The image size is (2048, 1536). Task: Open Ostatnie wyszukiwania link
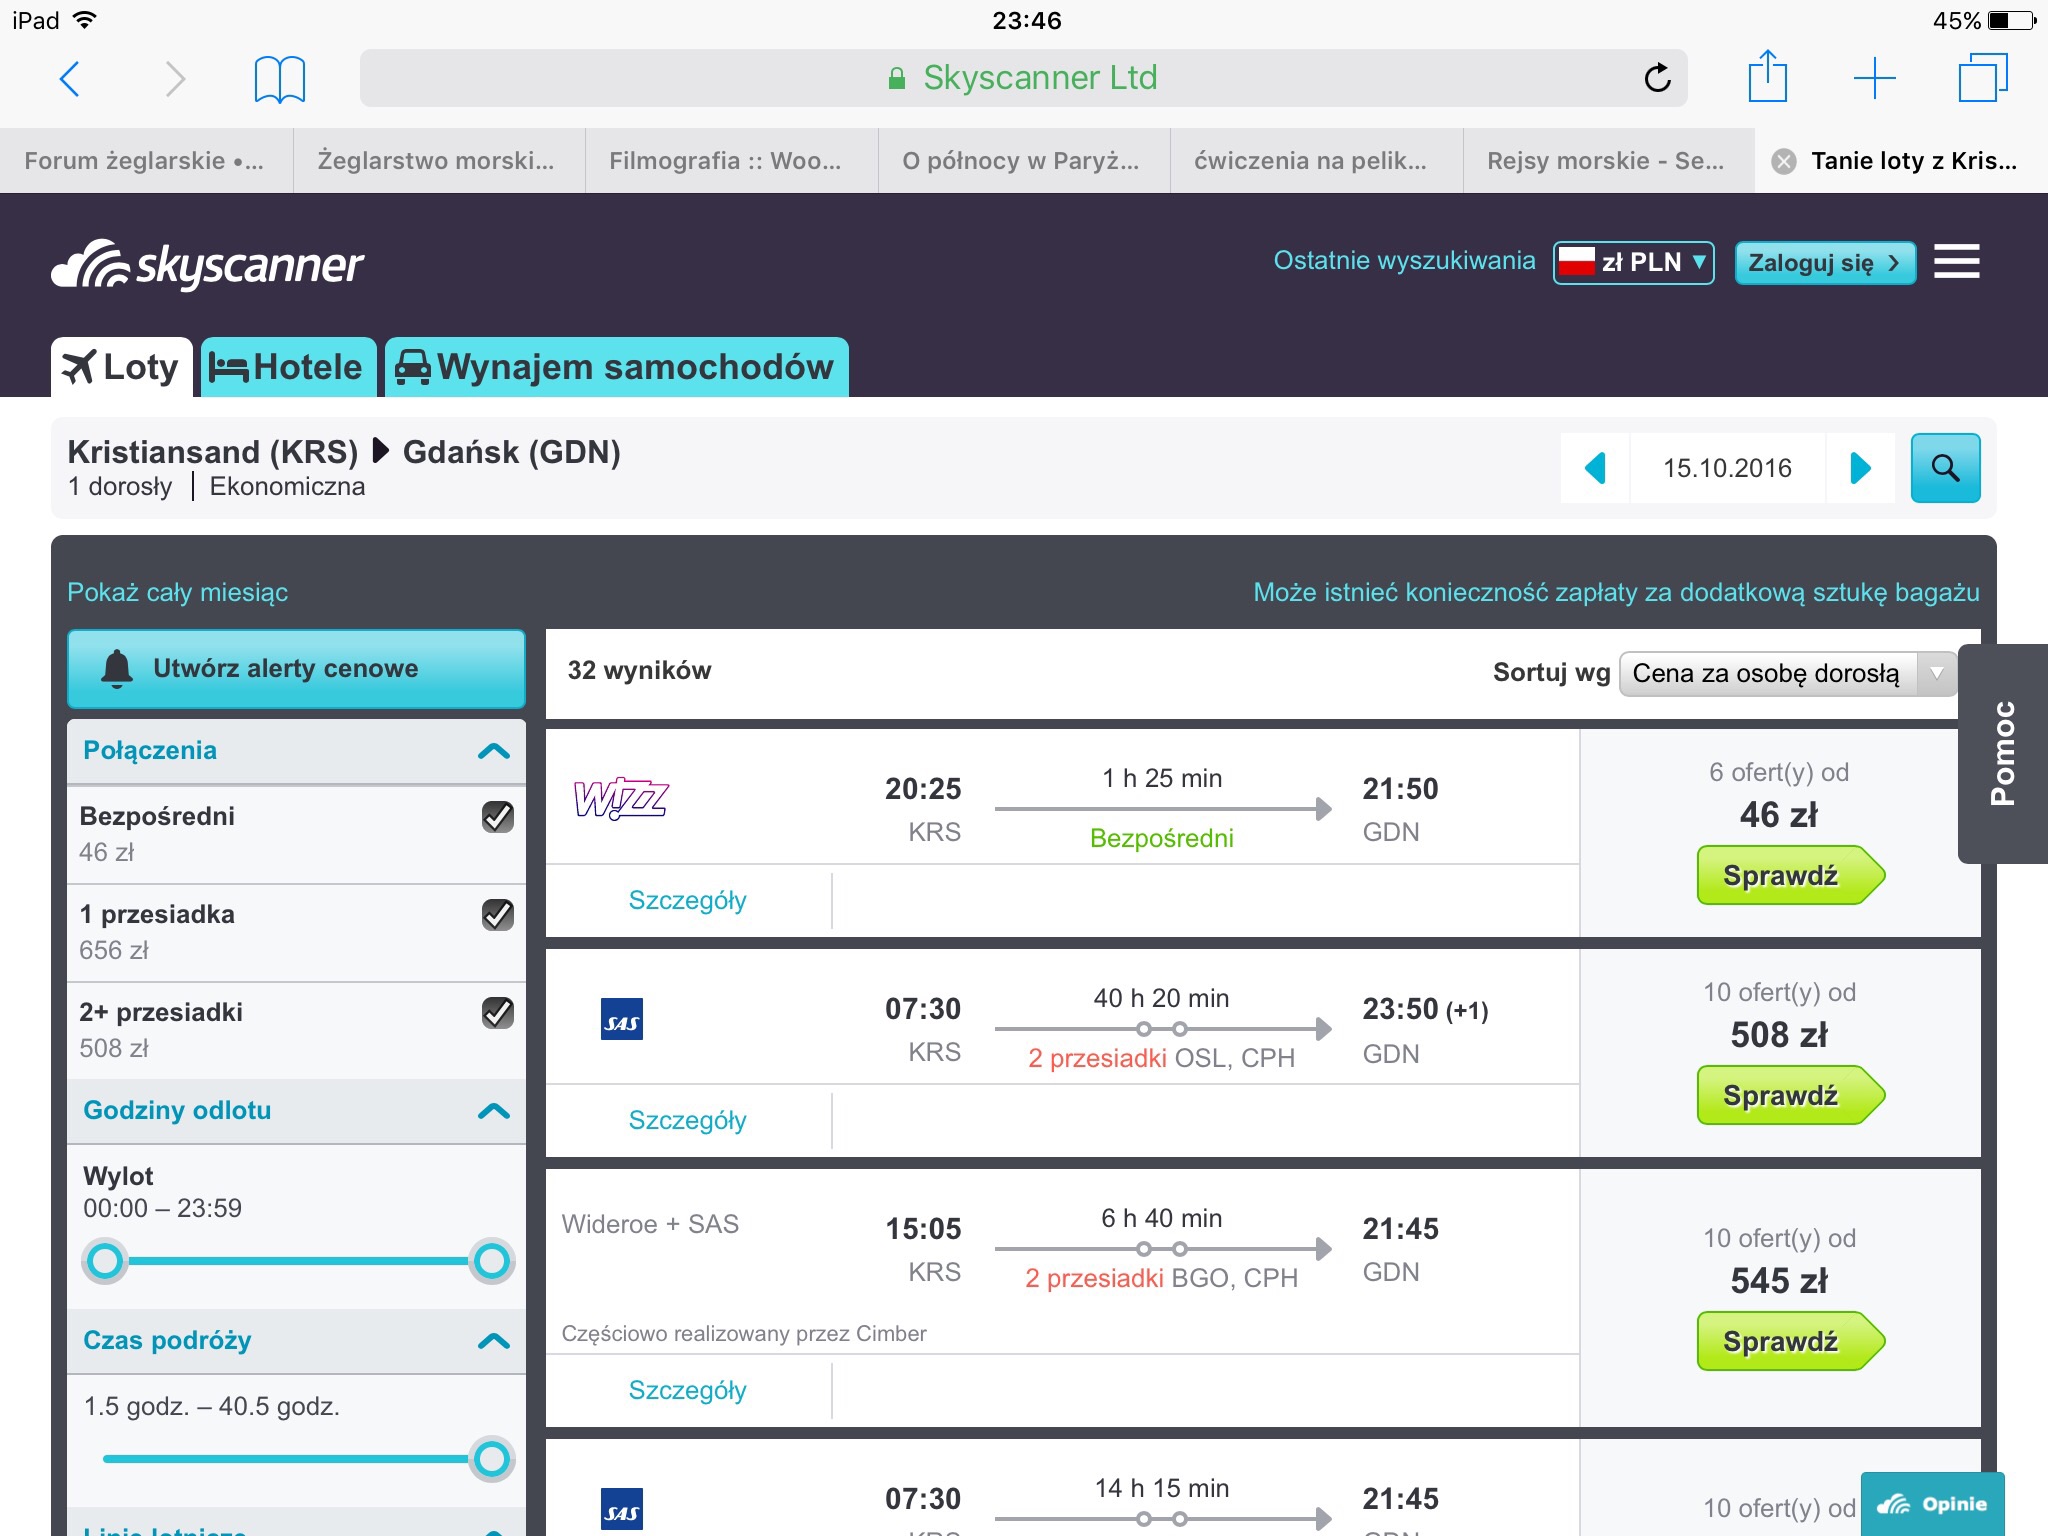coord(1404,261)
